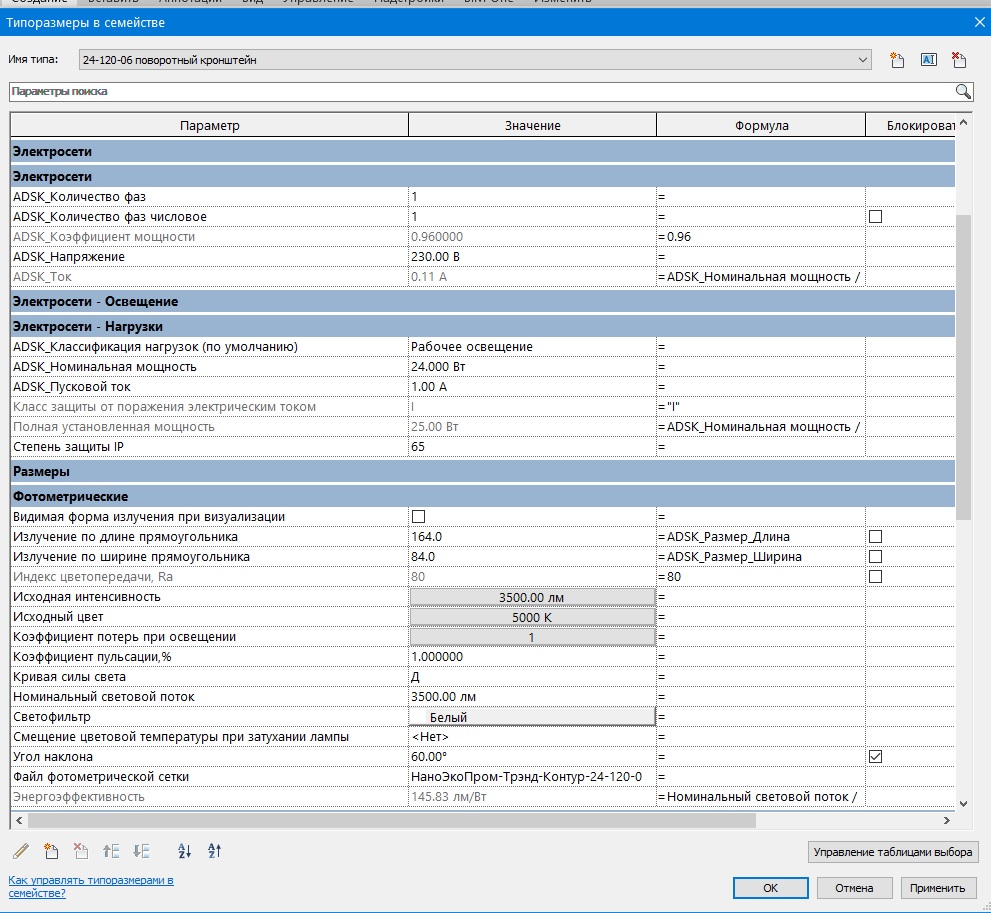The height and width of the screenshot is (913, 991).
Task: Select the Размеры group header
Action: [482, 471]
